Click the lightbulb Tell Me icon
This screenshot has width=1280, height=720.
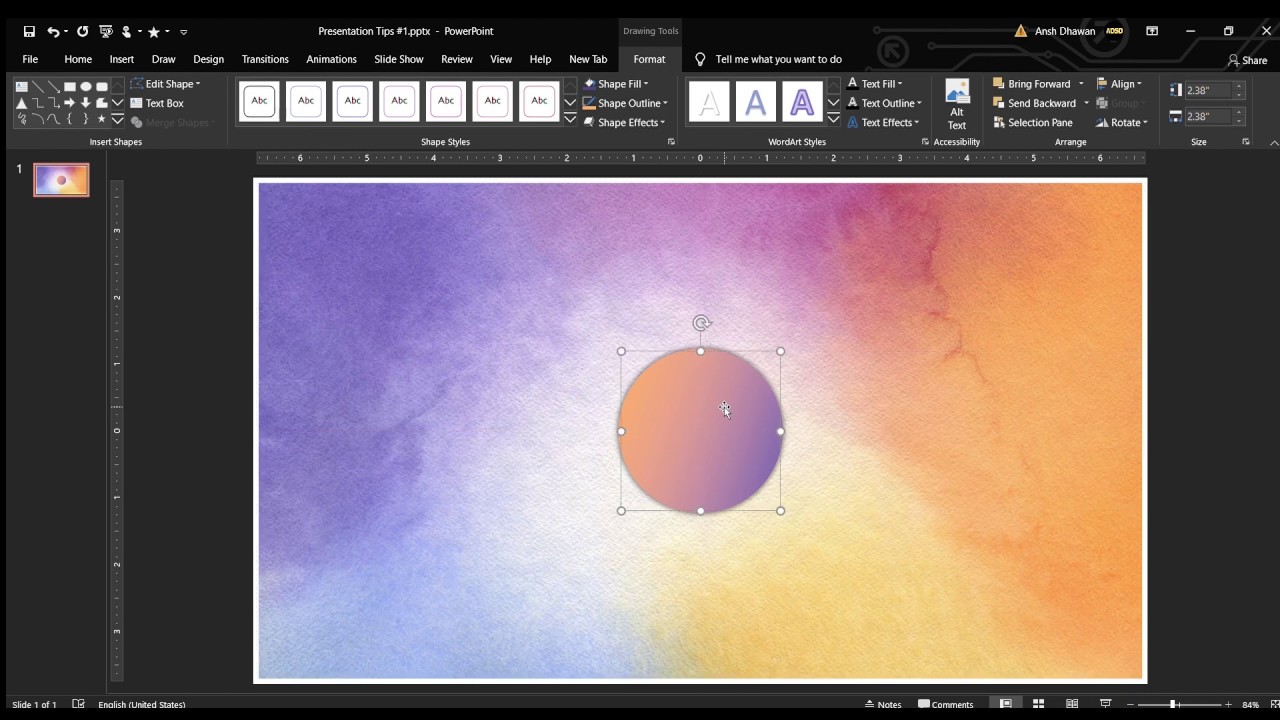click(700, 59)
